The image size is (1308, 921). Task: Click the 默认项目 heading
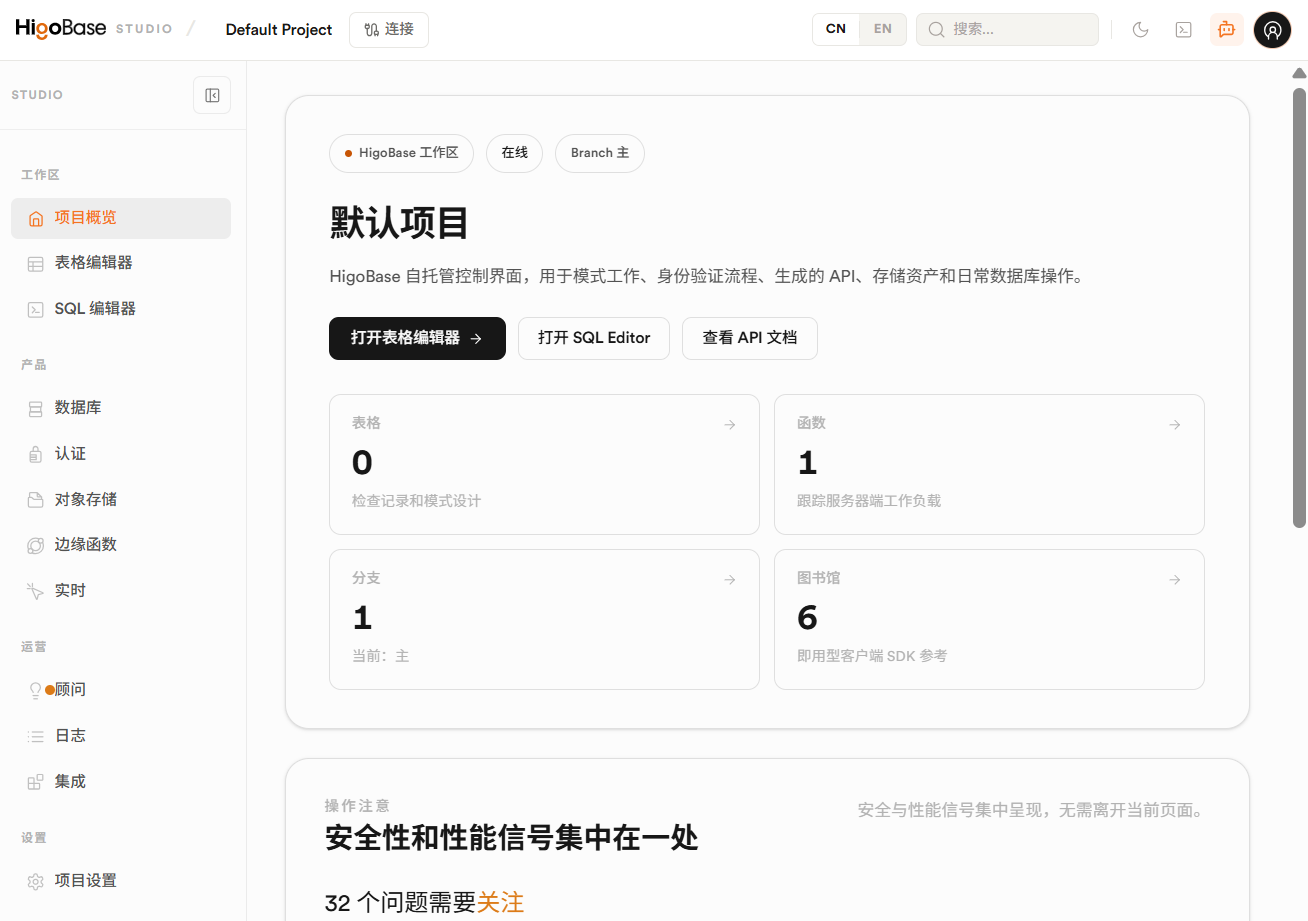[400, 223]
